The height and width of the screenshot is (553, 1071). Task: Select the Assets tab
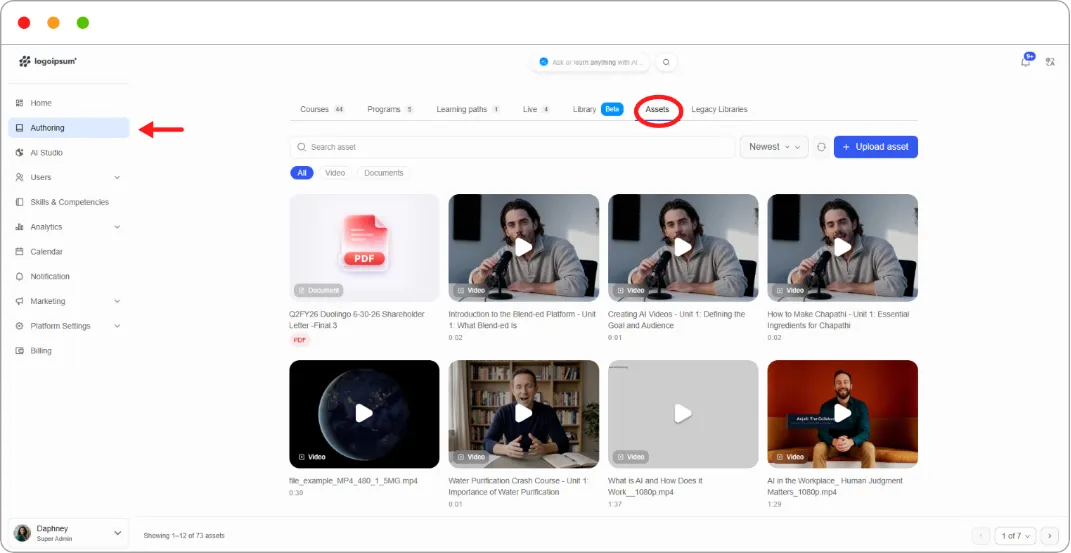coord(657,109)
